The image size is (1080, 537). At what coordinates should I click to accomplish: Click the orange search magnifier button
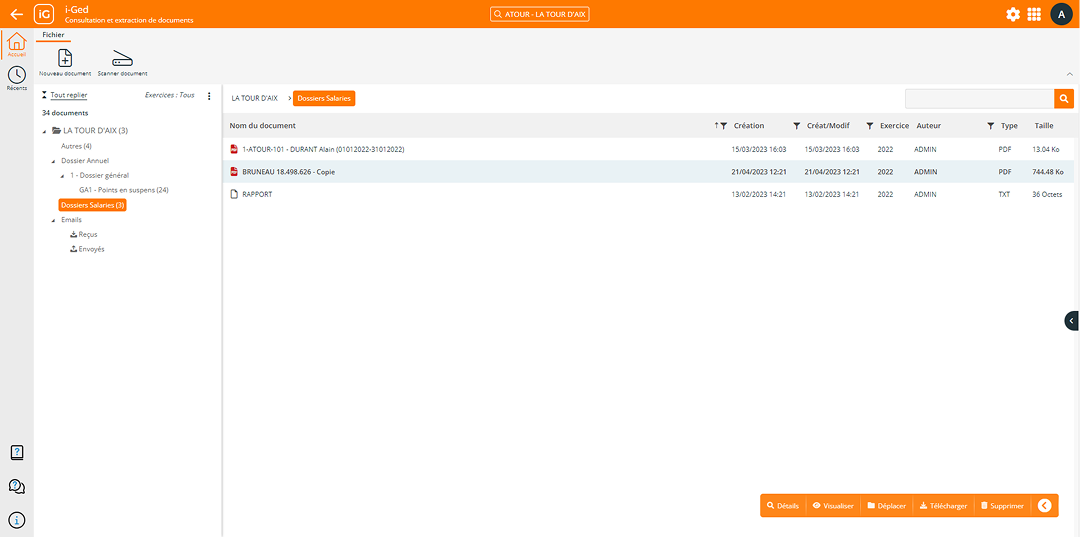coord(1063,98)
